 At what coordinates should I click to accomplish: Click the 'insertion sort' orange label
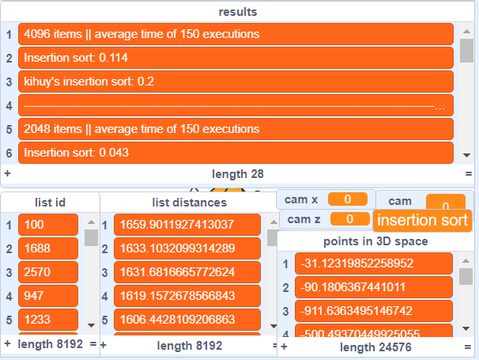click(x=422, y=220)
